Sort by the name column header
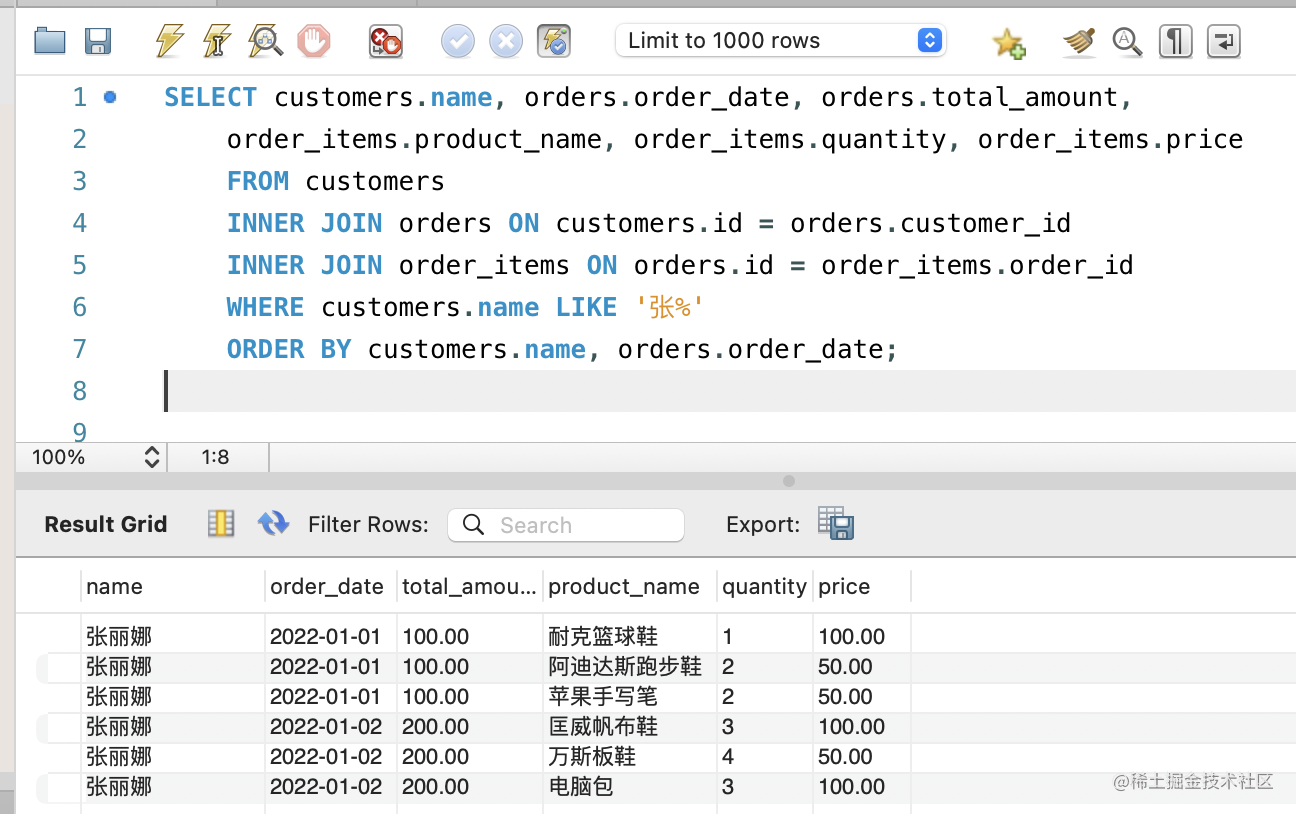Image resolution: width=1296 pixels, height=814 pixels. coord(173,587)
